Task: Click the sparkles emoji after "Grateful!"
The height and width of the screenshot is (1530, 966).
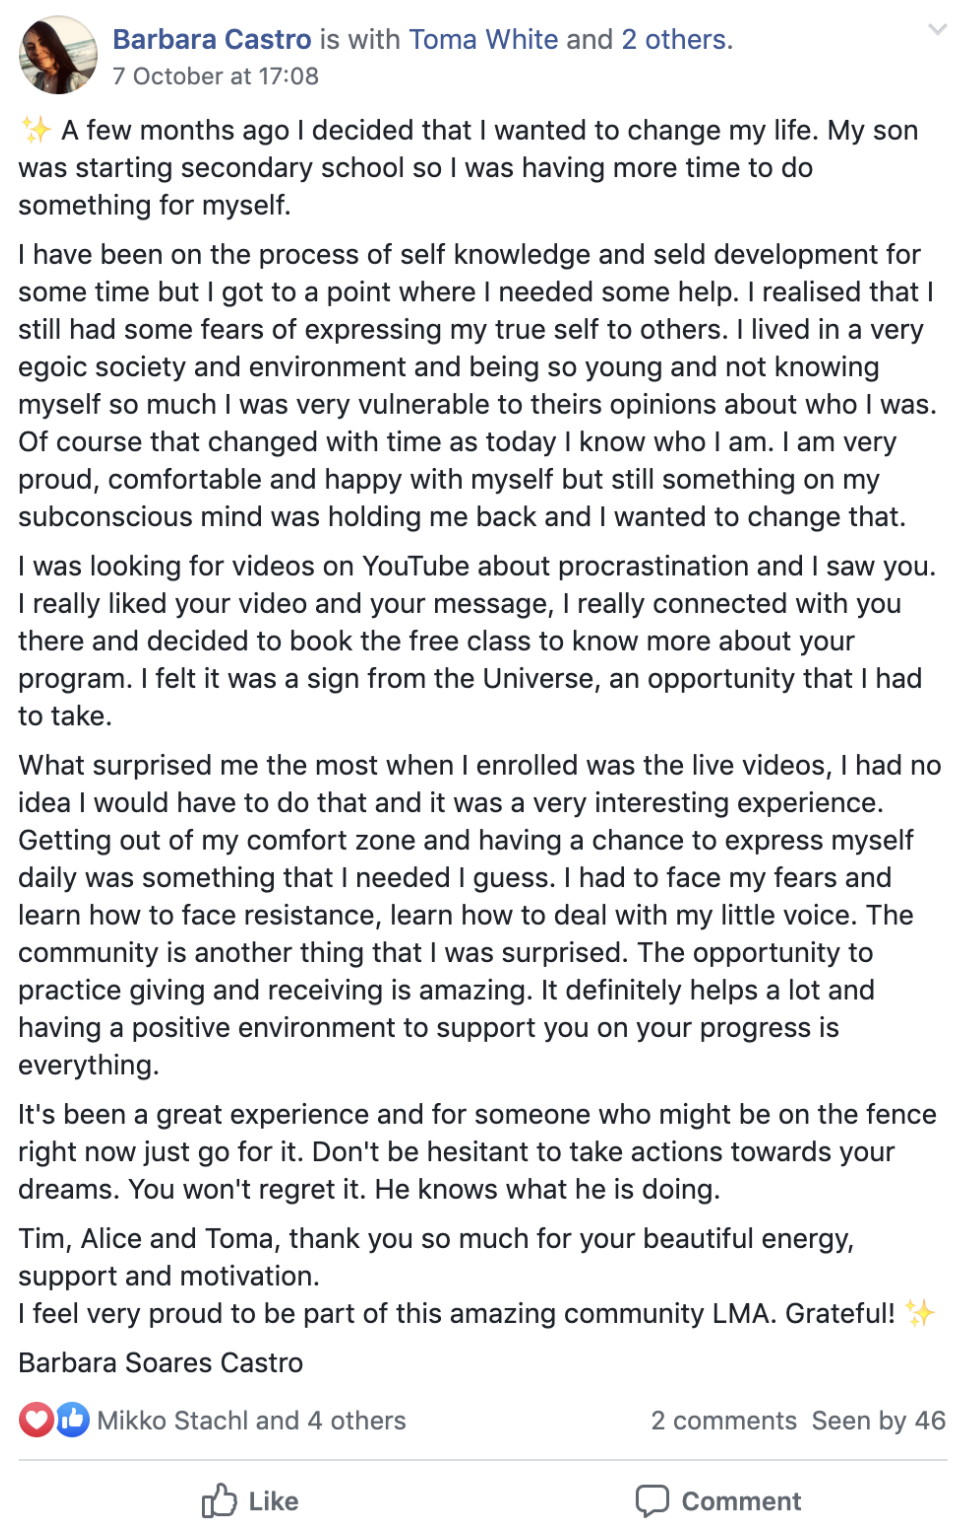Action: click(x=920, y=1312)
